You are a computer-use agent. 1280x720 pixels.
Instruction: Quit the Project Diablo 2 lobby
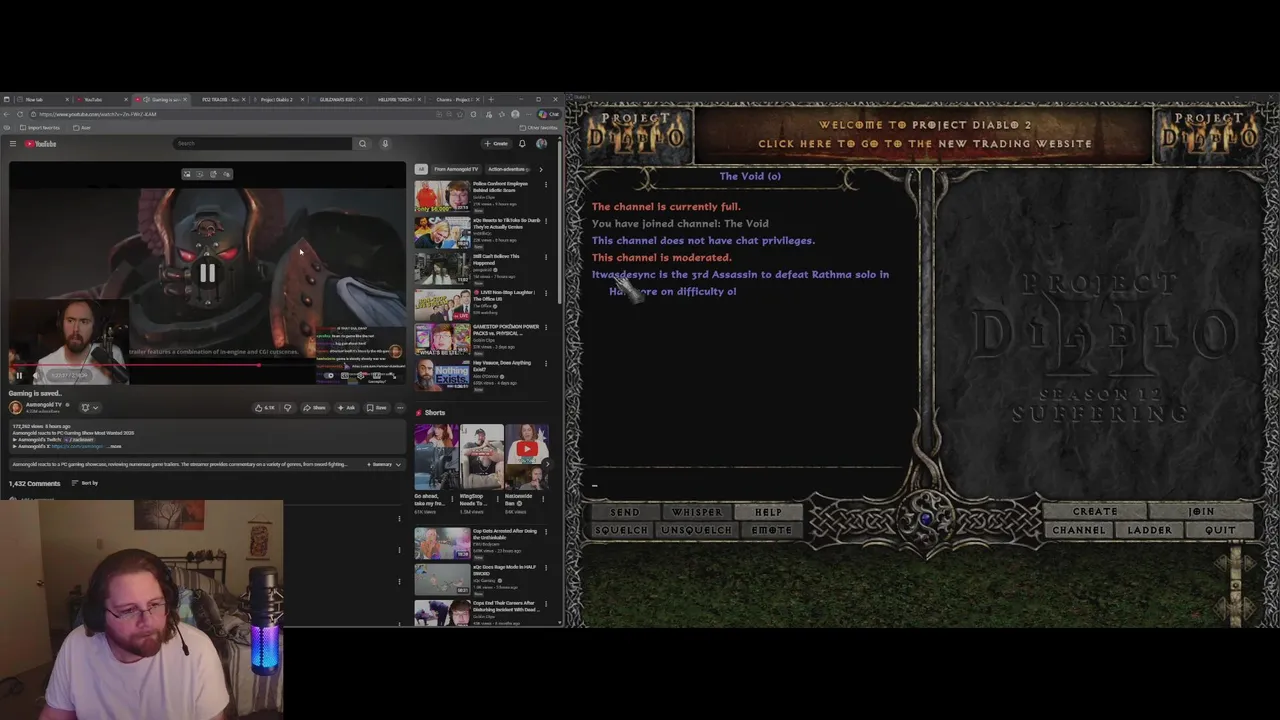click(x=1220, y=530)
